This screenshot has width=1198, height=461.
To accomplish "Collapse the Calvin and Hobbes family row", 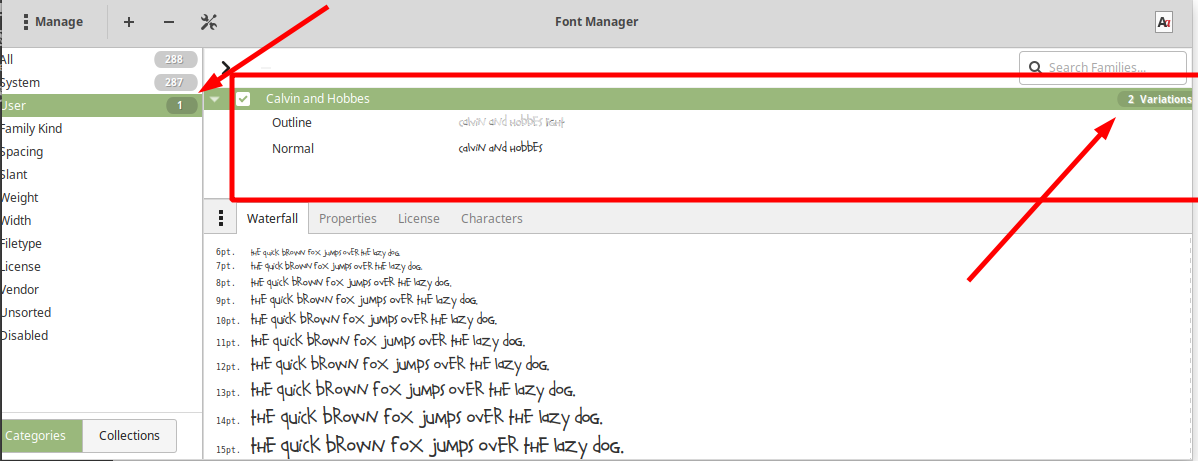I will click(215, 99).
